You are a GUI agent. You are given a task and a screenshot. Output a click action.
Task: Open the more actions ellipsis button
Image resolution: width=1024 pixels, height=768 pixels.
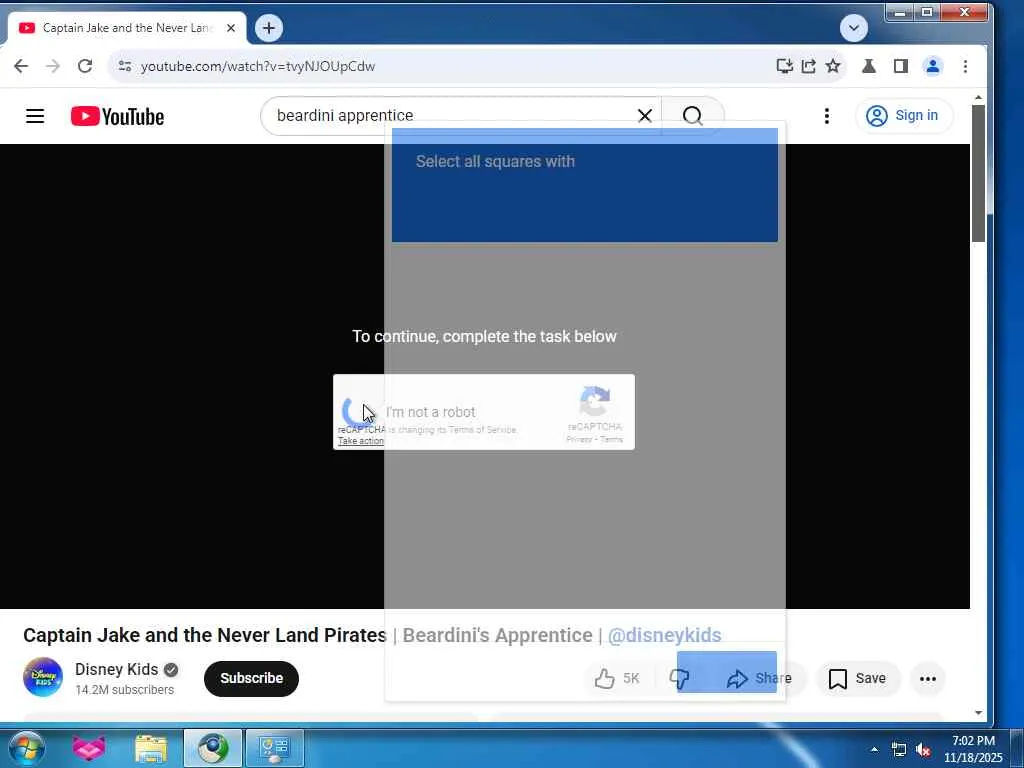[x=928, y=679]
